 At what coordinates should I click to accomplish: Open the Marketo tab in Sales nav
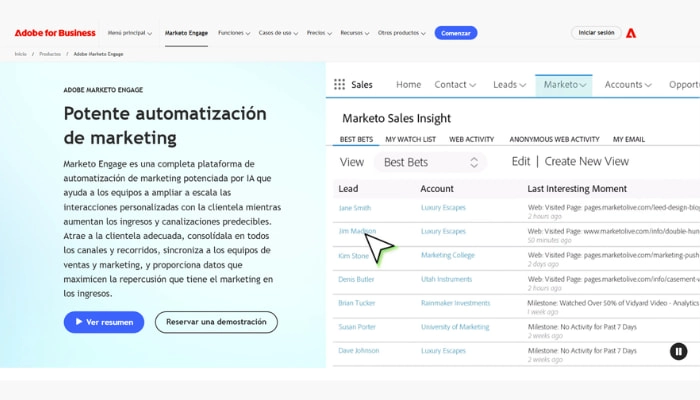click(564, 85)
